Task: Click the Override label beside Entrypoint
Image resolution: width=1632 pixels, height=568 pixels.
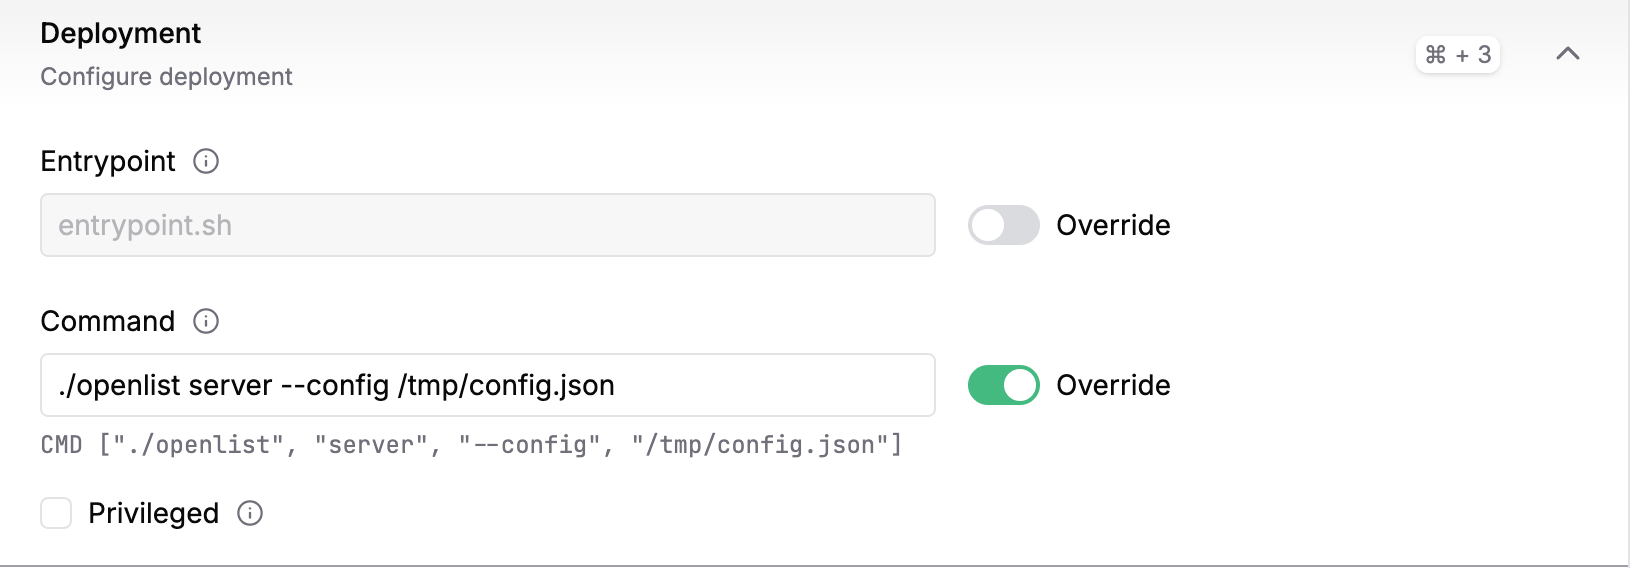Action: [x=1113, y=225]
